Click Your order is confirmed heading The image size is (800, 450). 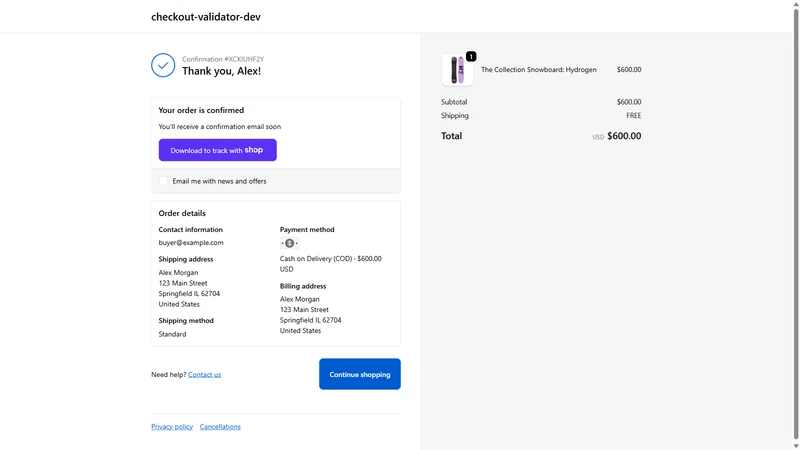(x=201, y=110)
